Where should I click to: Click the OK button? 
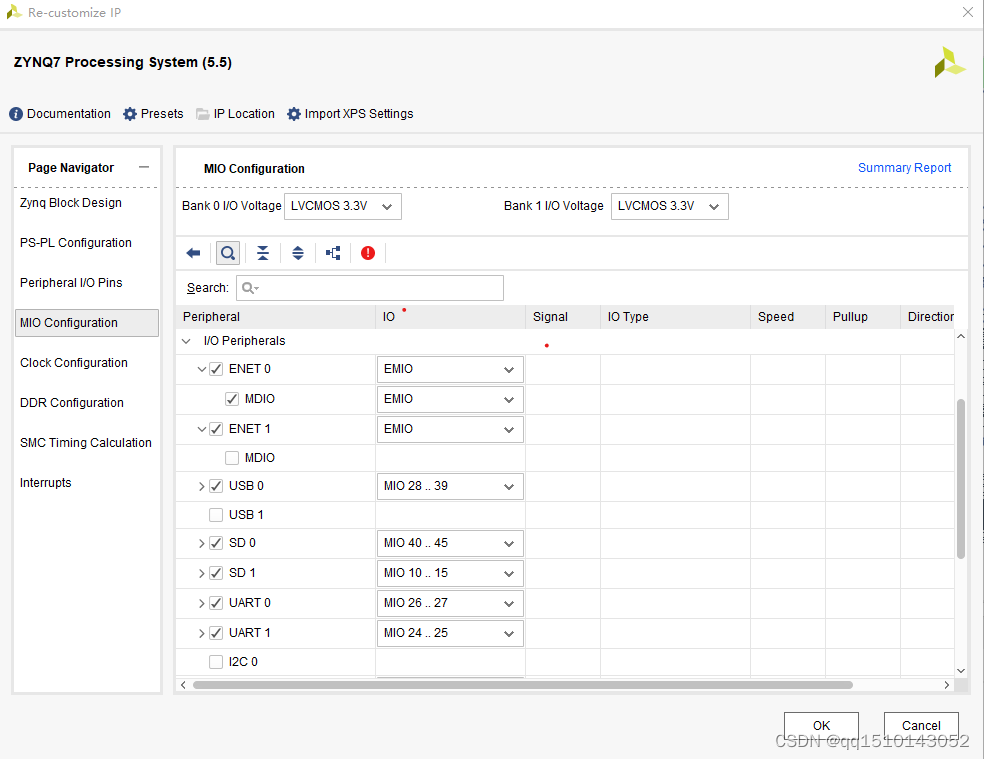coord(821,725)
